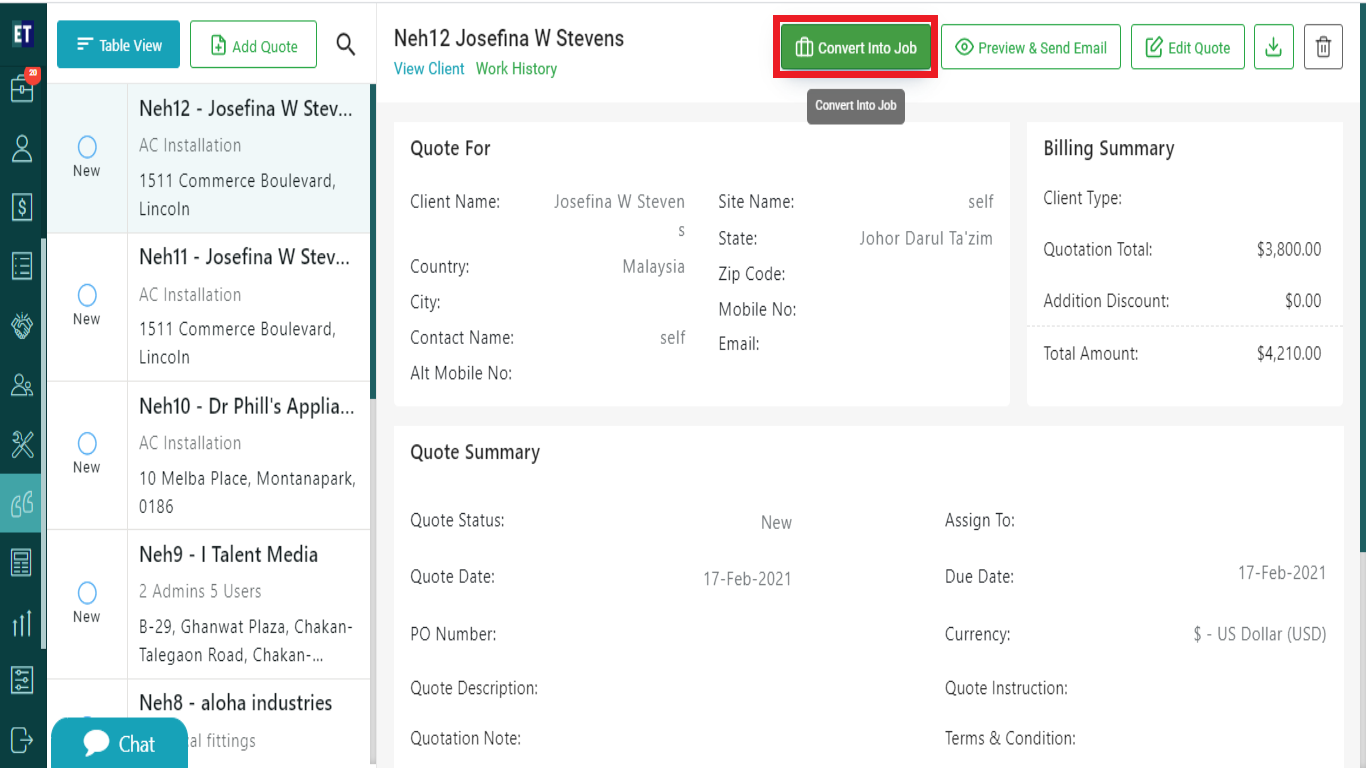Open jobs briefcase icon in sidebar
The height and width of the screenshot is (768, 1366).
coord(22,87)
